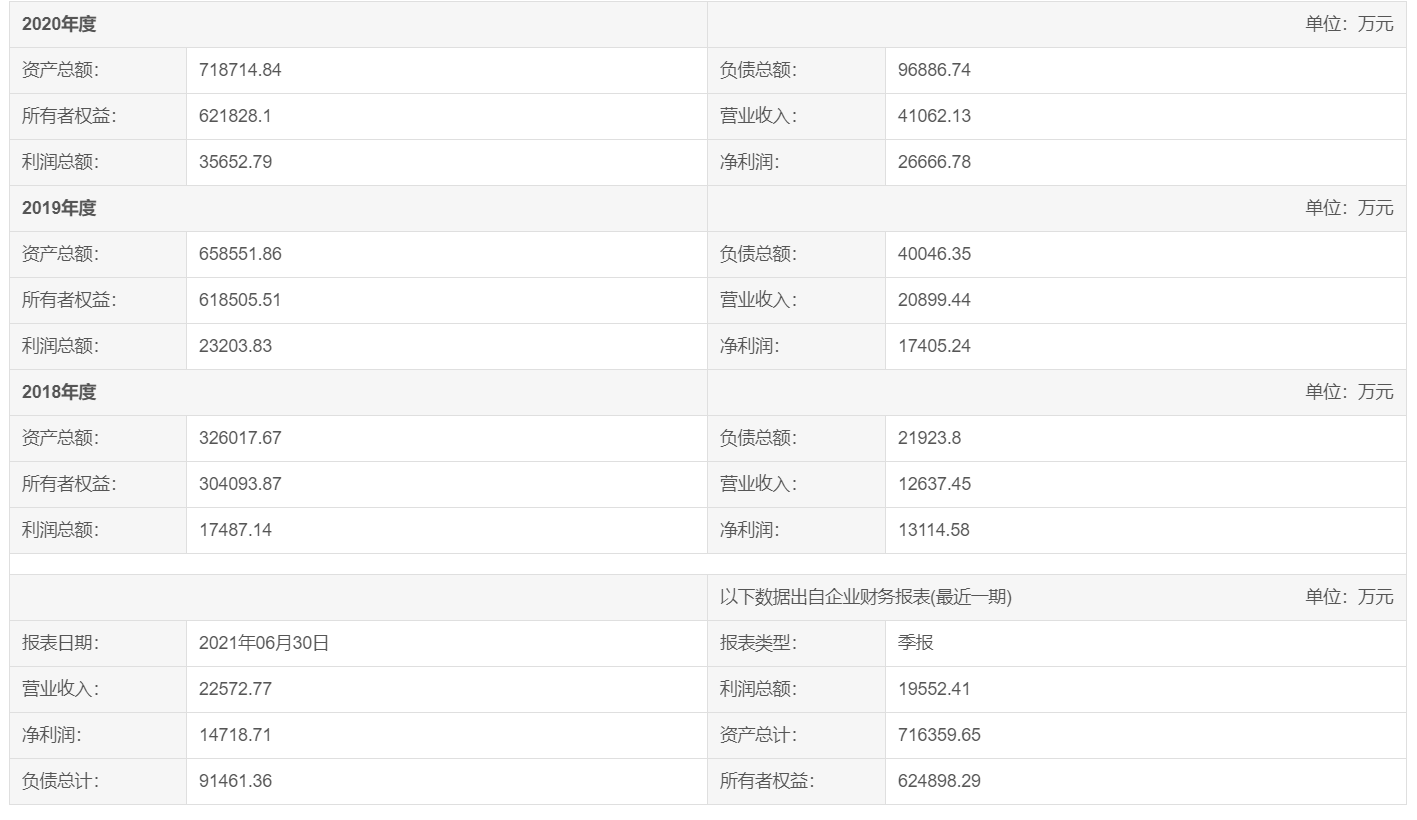Select the 2018 net profit value 13114.58

click(x=934, y=531)
